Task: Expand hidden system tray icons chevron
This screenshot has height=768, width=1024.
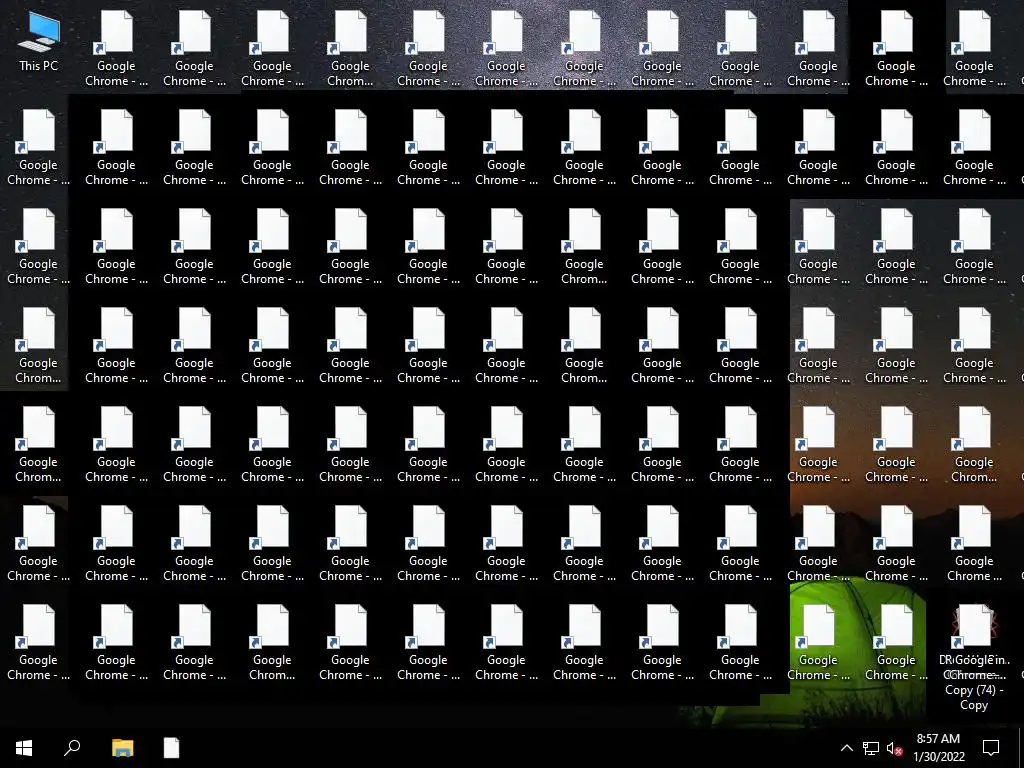Action: (846, 748)
